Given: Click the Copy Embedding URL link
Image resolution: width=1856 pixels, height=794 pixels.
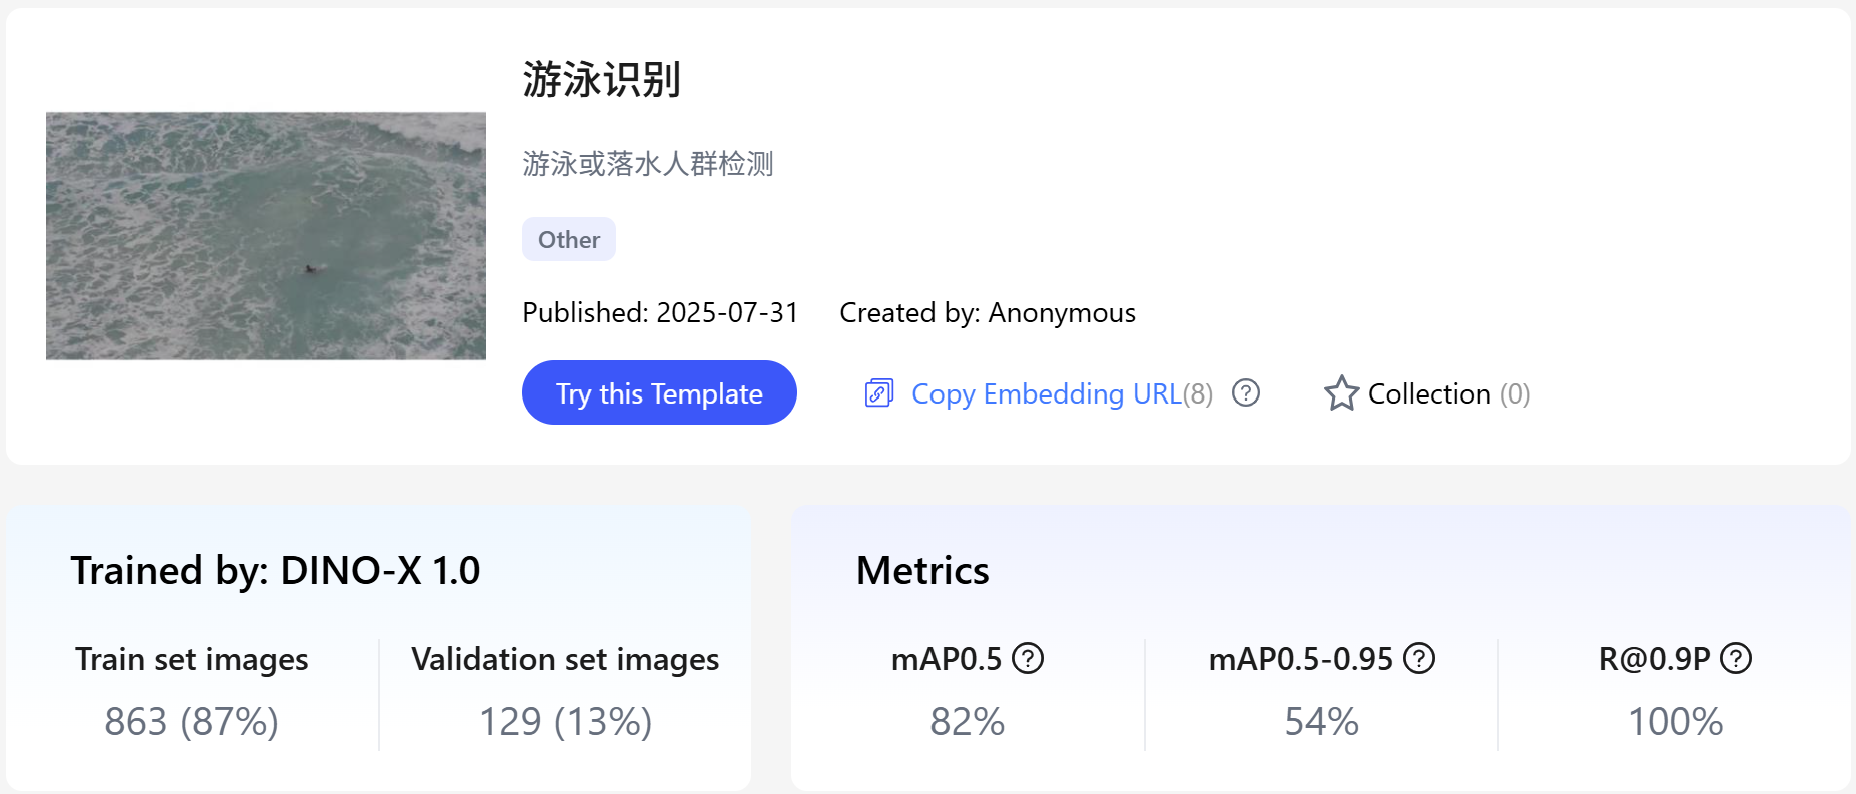Looking at the screenshot, I should [1047, 394].
